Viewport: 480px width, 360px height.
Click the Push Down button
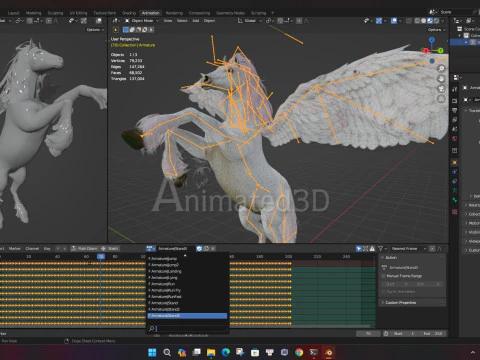[x=84, y=249]
